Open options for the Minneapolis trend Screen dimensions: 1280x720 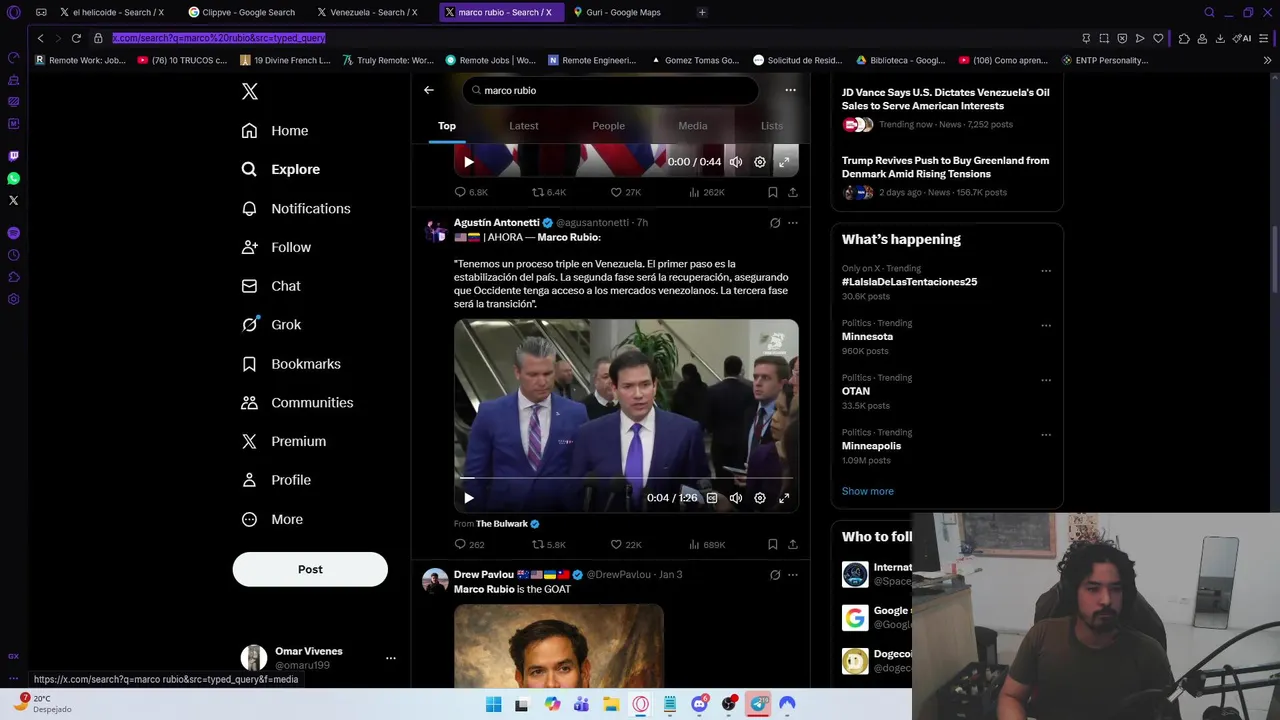click(1046, 435)
